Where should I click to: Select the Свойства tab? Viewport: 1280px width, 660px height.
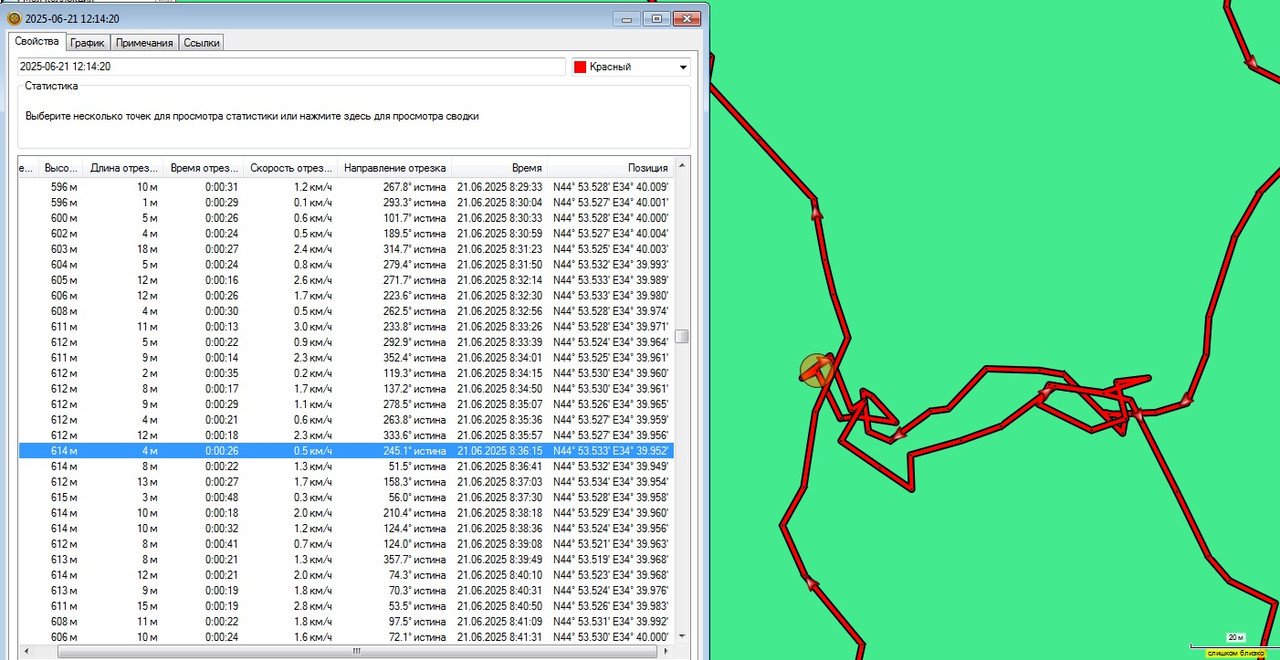[x=37, y=41]
